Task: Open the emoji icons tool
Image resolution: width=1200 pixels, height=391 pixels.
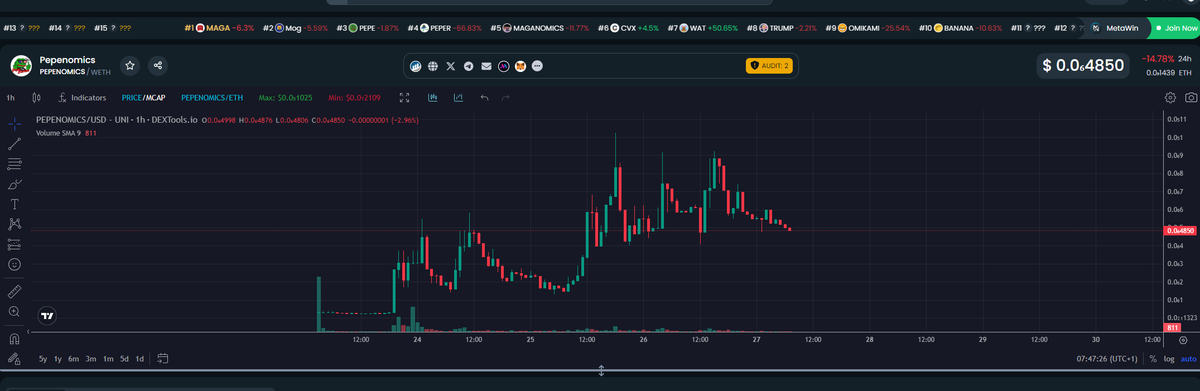Action: tap(14, 264)
